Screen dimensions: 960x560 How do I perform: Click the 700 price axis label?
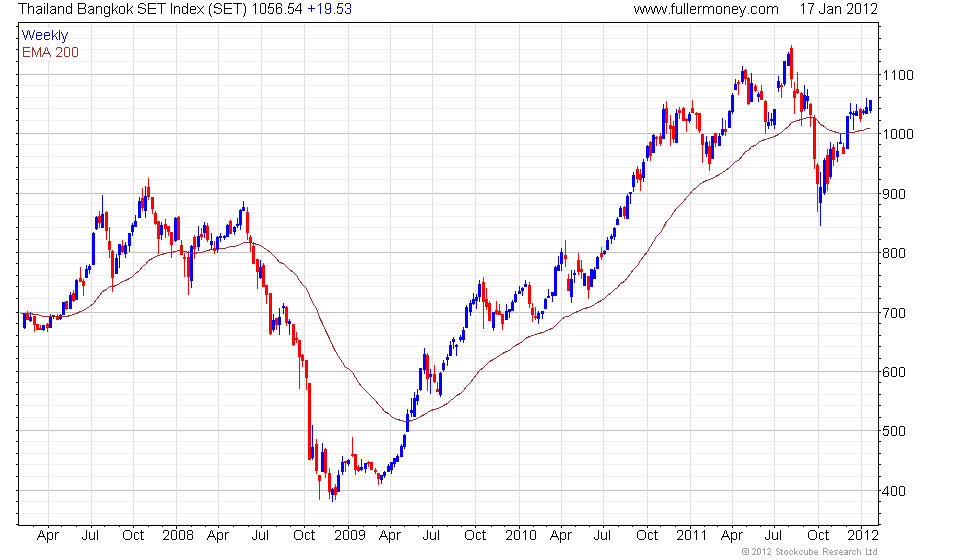pyautogui.click(x=893, y=313)
